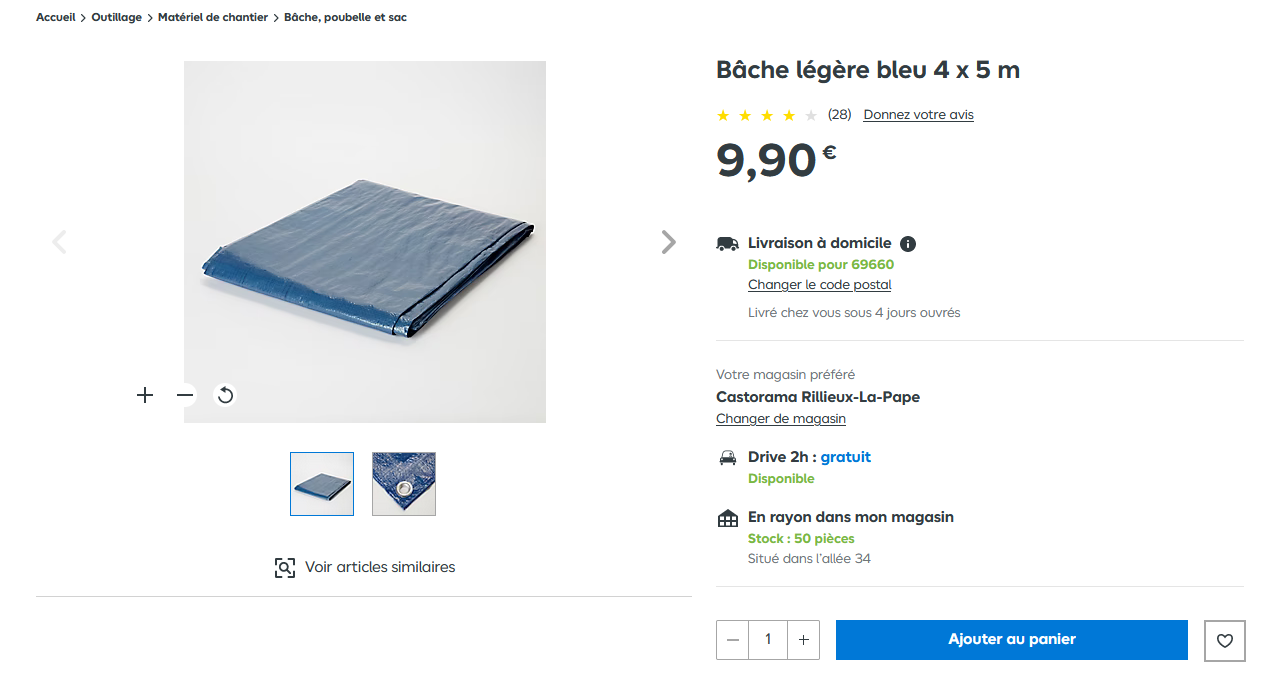Show previous product image with left arrow
This screenshot has height=693, width=1273.
pyautogui.click(x=59, y=242)
